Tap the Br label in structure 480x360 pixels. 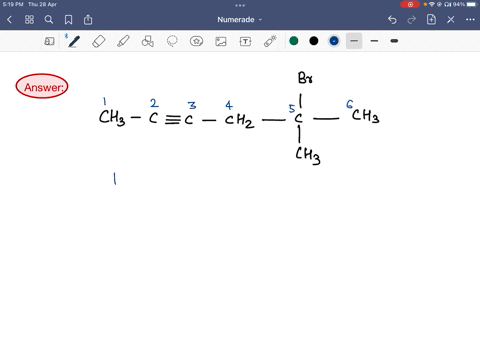pyautogui.click(x=305, y=78)
